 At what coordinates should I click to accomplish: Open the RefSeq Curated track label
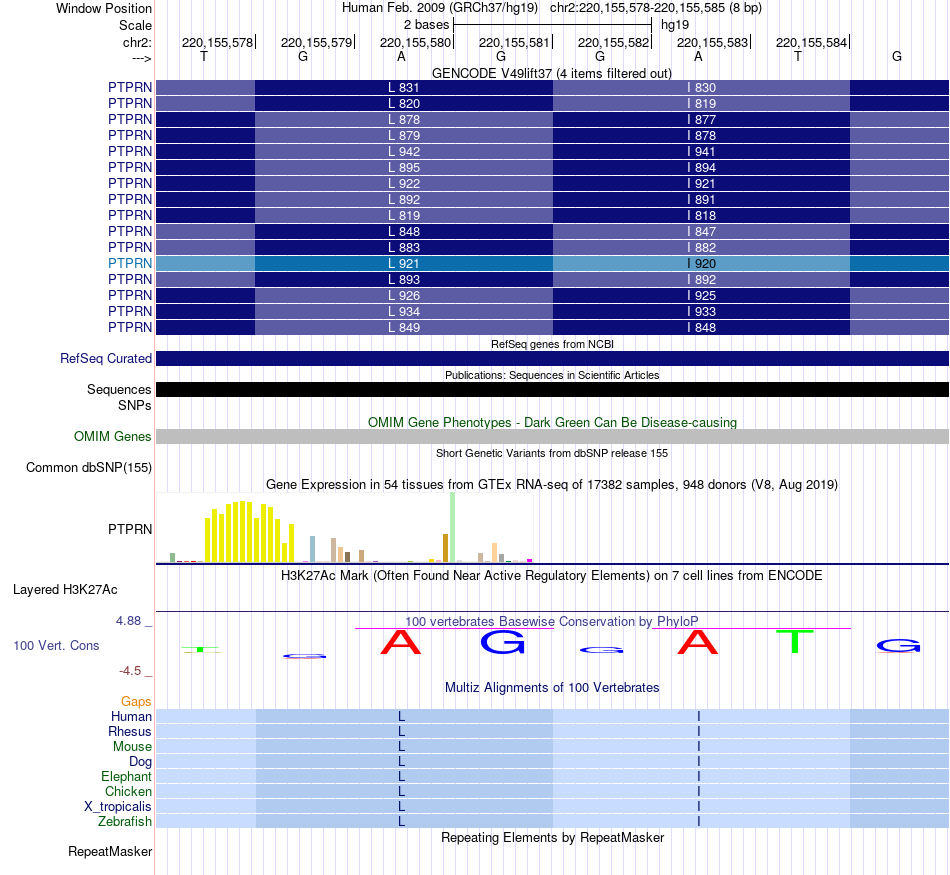point(105,358)
